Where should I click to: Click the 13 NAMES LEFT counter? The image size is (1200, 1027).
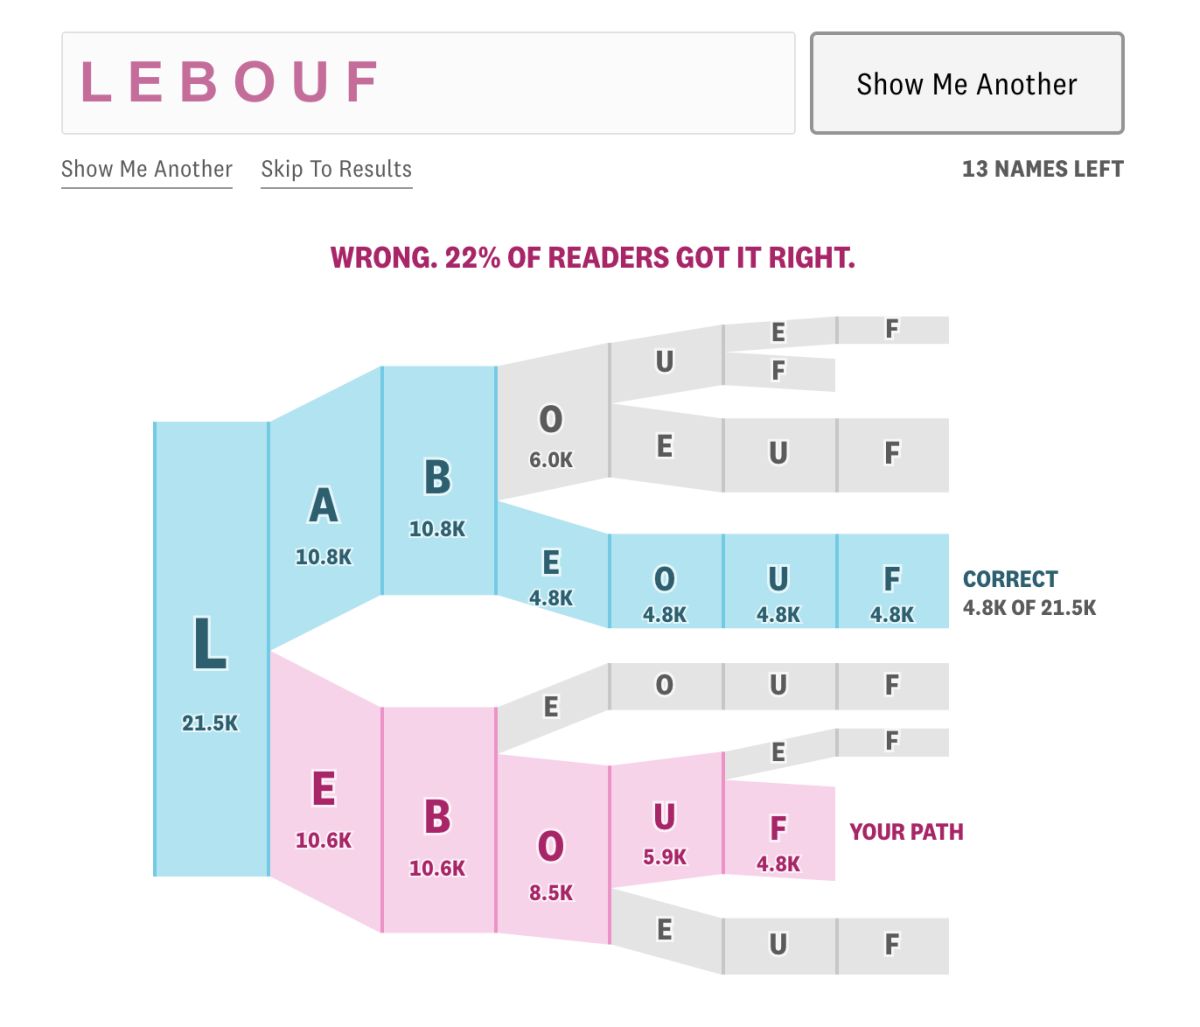point(1042,169)
